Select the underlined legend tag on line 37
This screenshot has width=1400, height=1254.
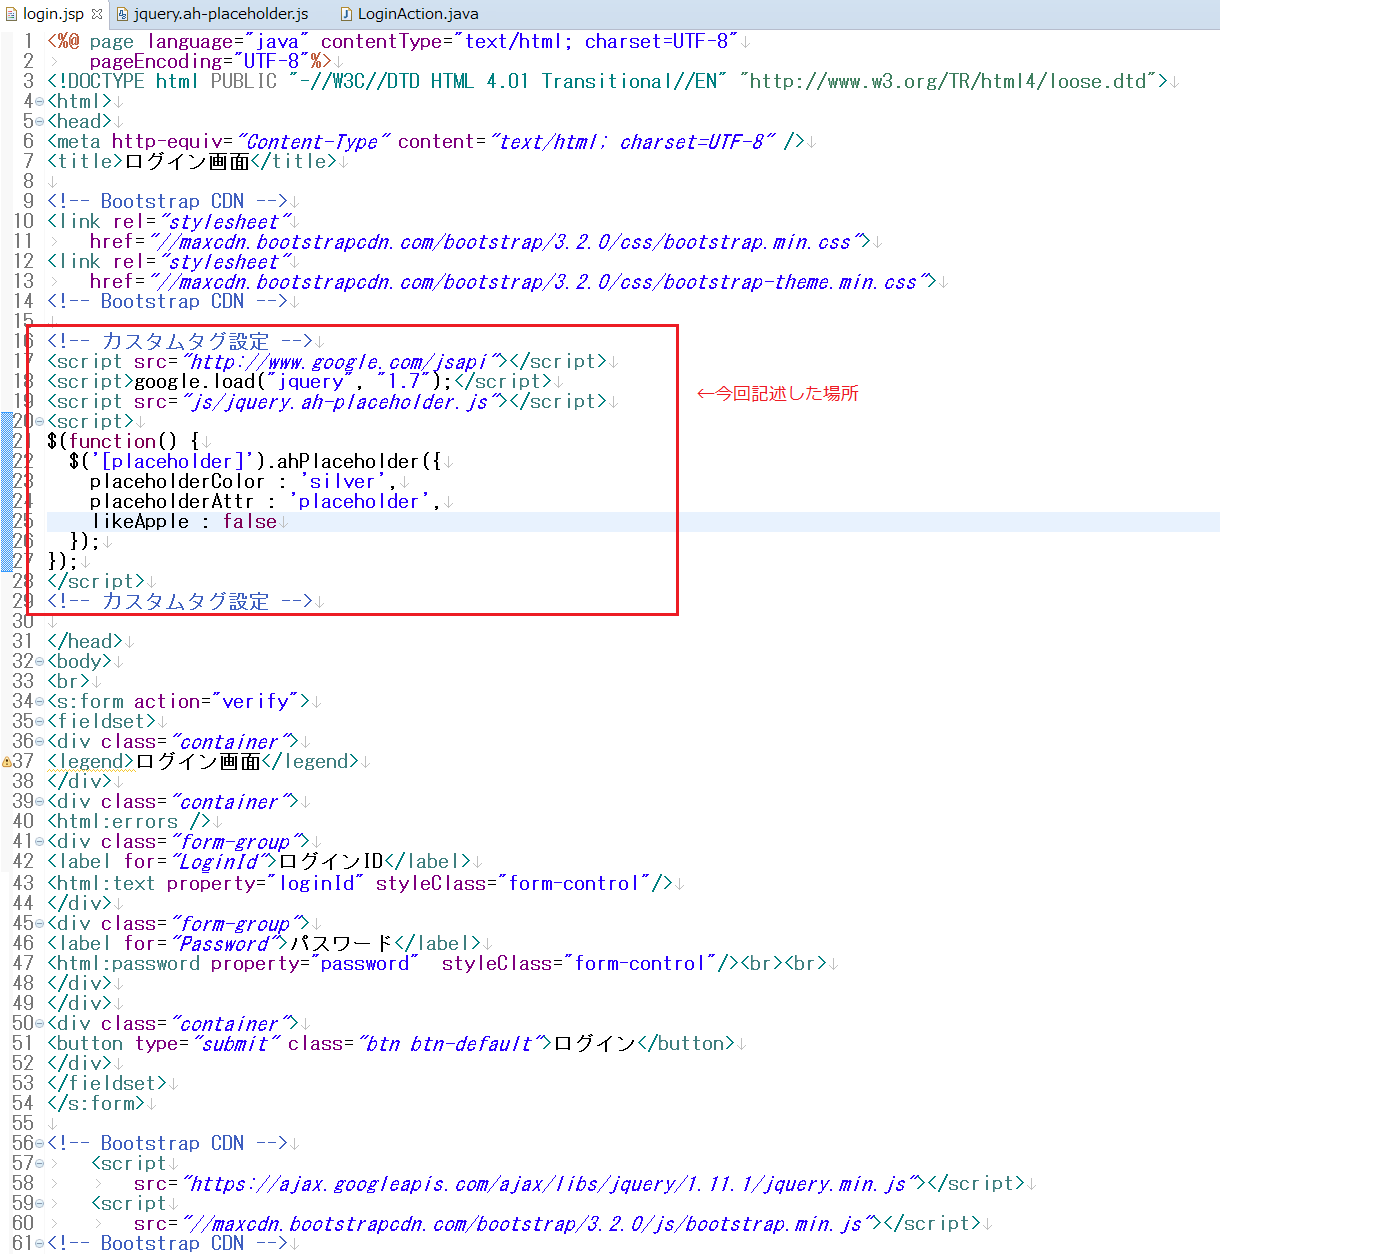[88, 761]
